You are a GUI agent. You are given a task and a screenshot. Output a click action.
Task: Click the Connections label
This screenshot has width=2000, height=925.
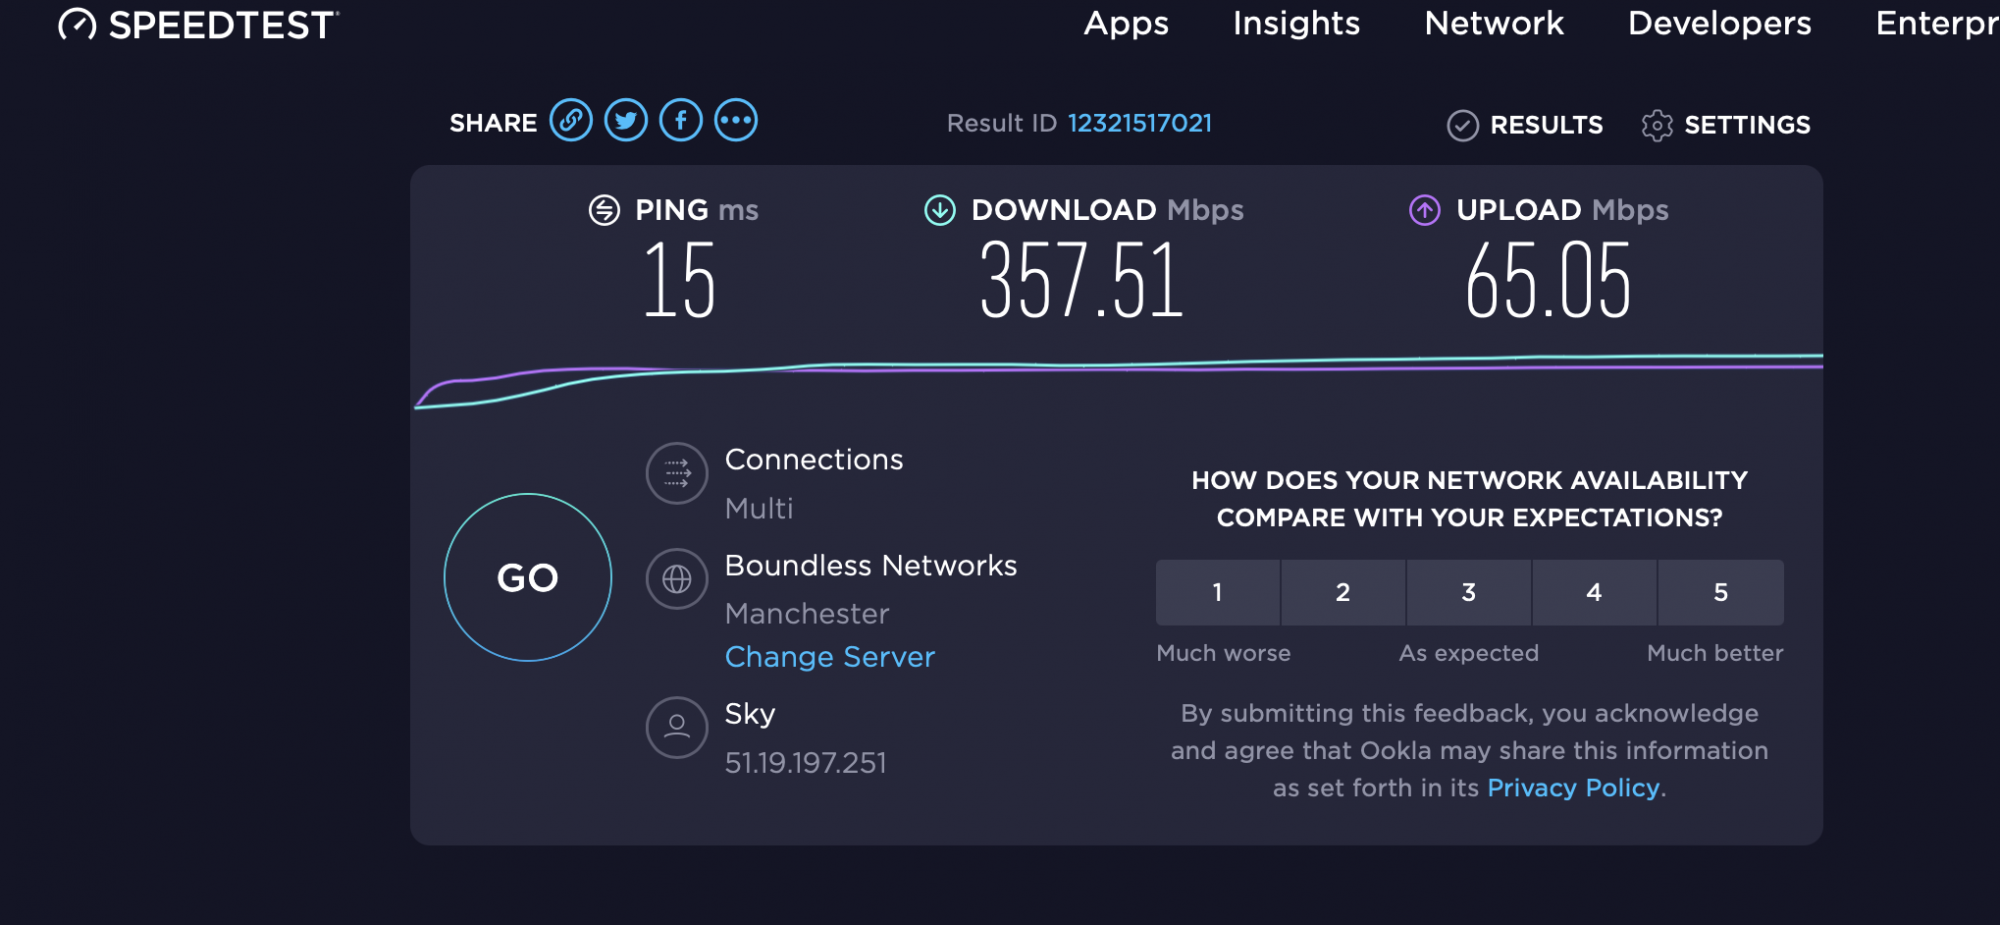814,460
